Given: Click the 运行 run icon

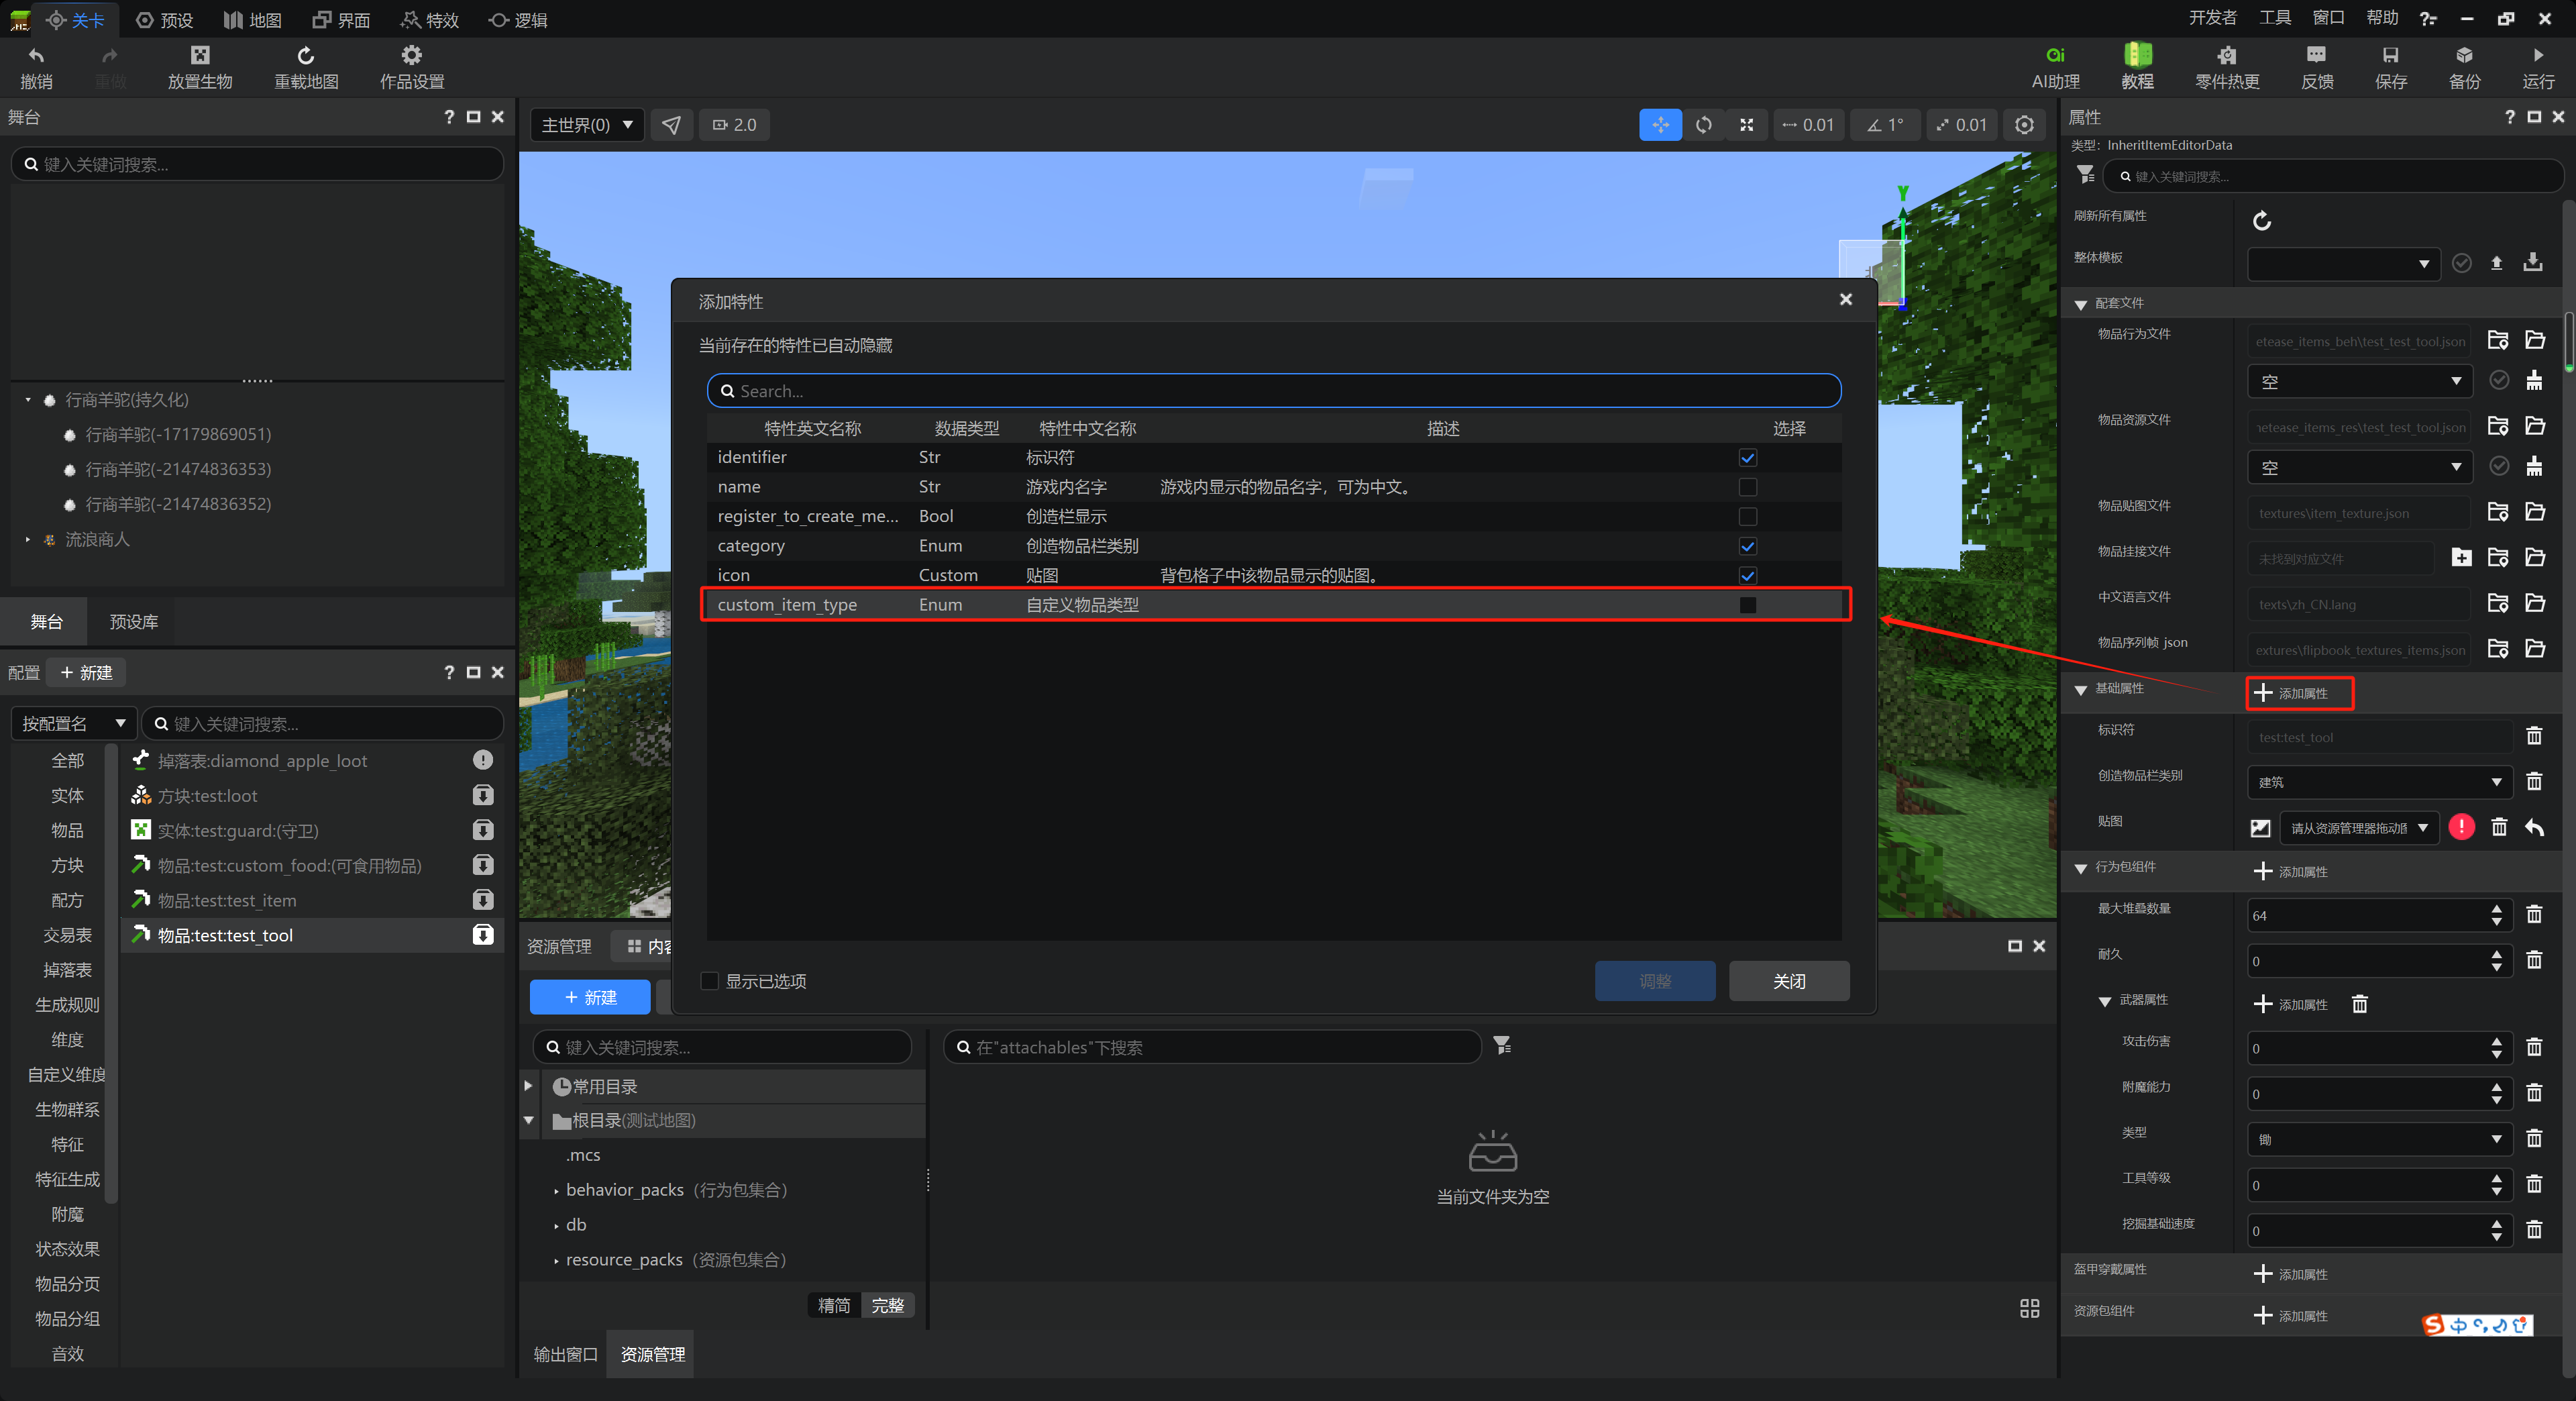Looking at the screenshot, I should 2538,55.
